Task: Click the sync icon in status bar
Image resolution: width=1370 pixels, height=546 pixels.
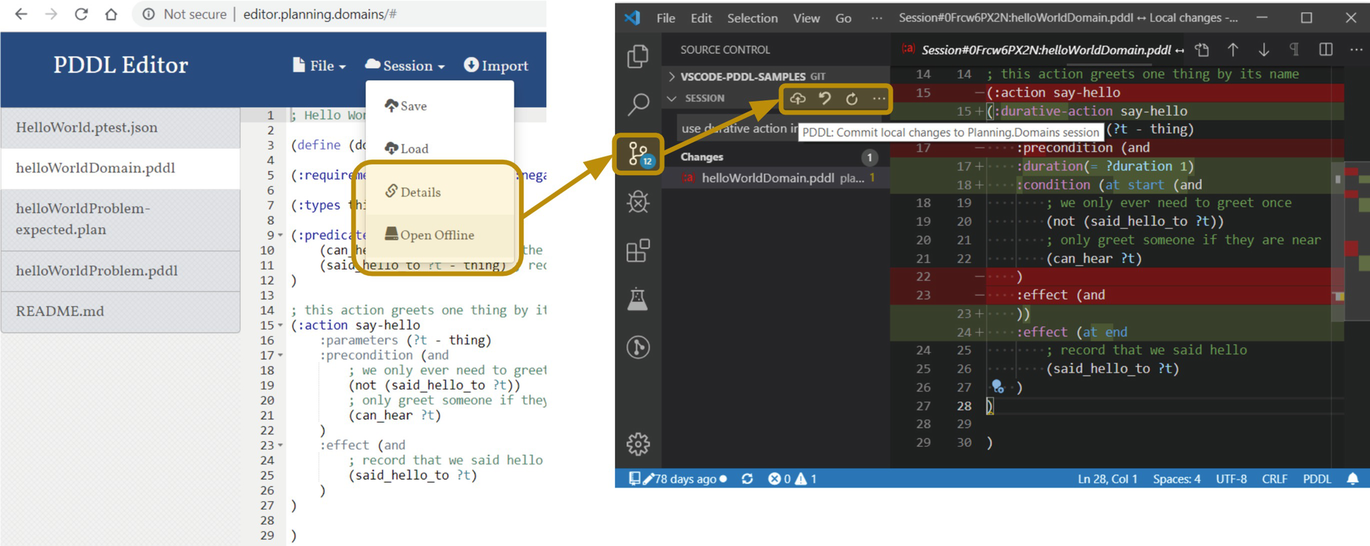Action: 747,479
